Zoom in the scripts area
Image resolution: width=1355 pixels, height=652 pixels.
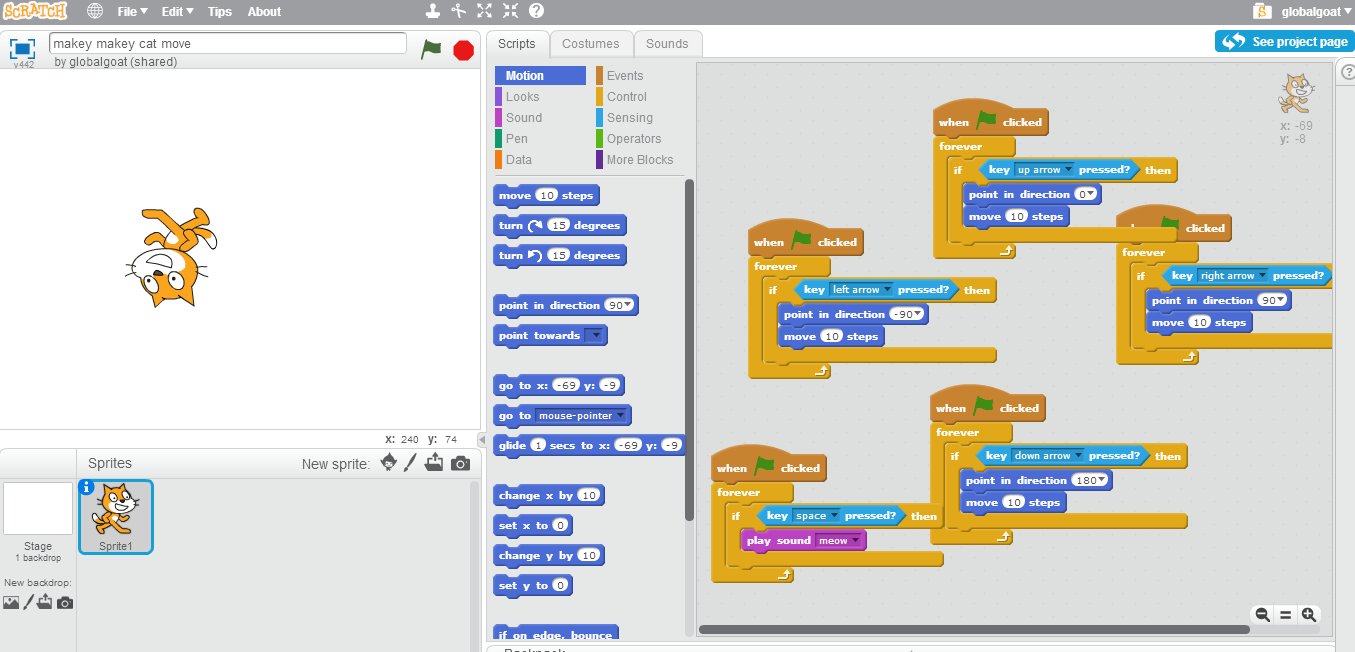[1308, 615]
